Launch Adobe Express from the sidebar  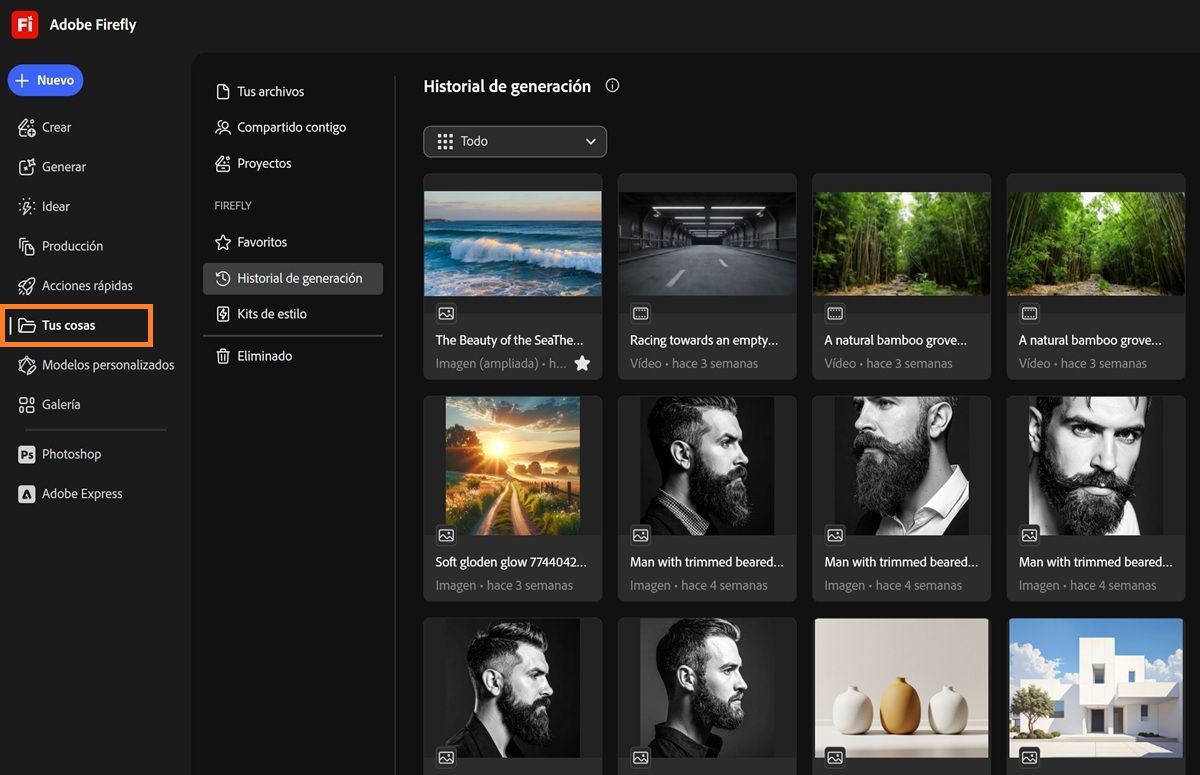81,494
